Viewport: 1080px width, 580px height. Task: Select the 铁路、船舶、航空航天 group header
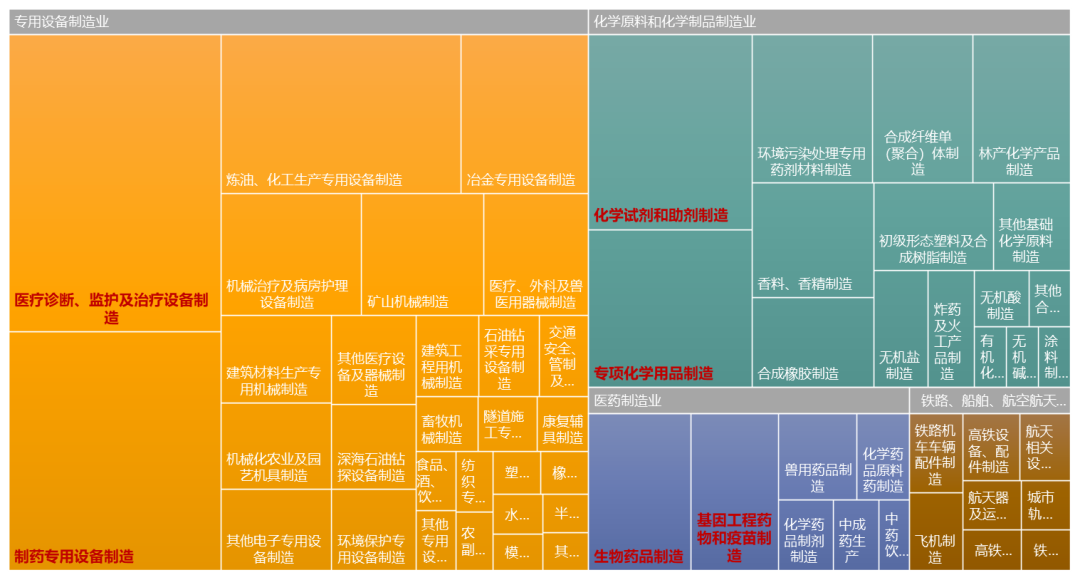989,401
